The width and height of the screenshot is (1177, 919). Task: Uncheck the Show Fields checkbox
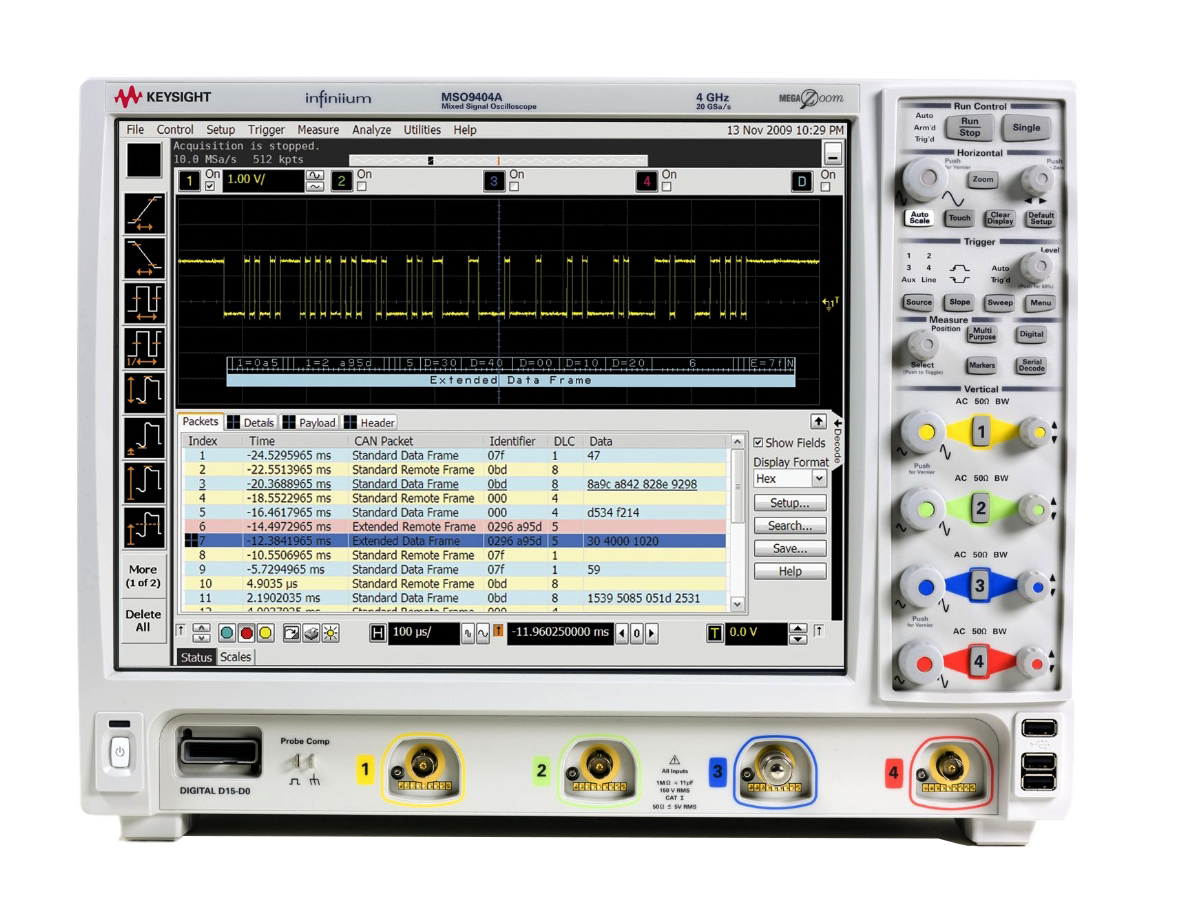(758, 443)
